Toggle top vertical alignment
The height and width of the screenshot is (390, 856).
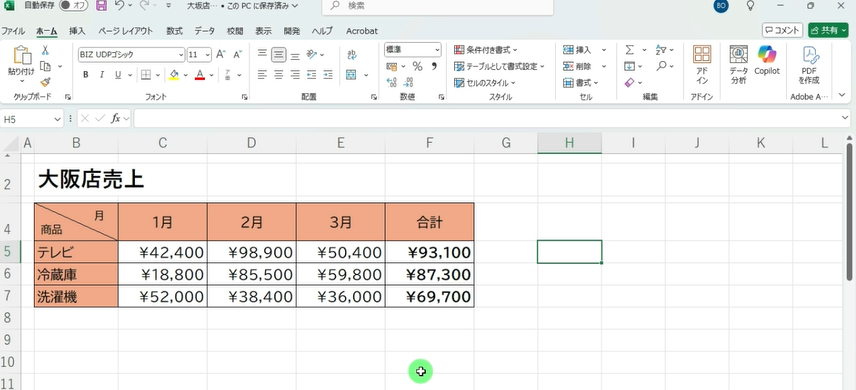tap(262, 54)
